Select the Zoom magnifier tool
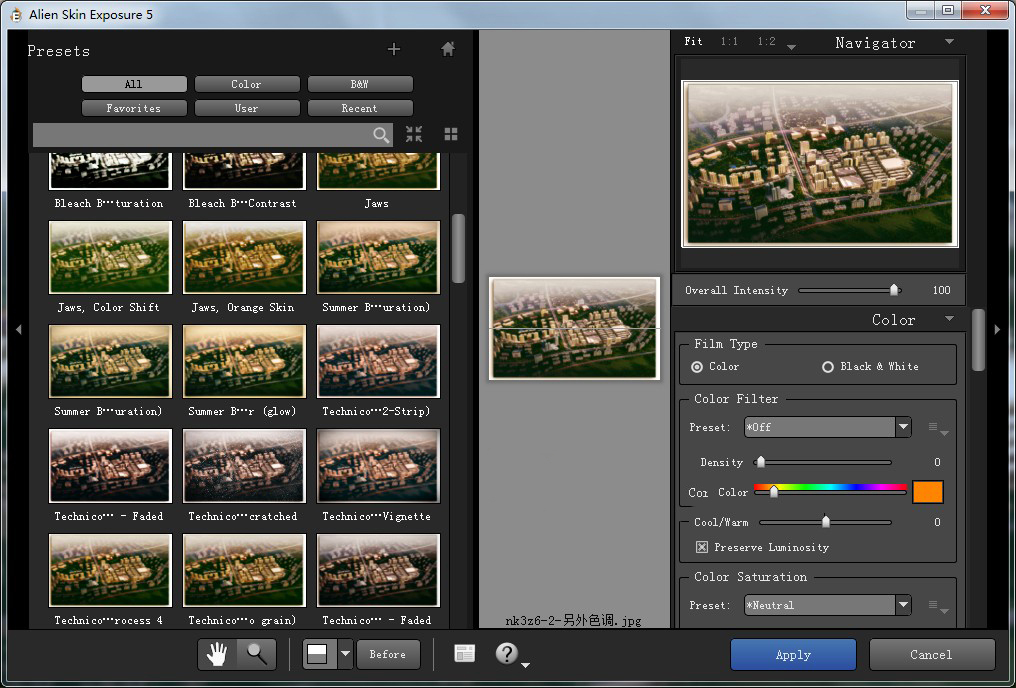Screen dimensions: 1016x688 pos(257,654)
